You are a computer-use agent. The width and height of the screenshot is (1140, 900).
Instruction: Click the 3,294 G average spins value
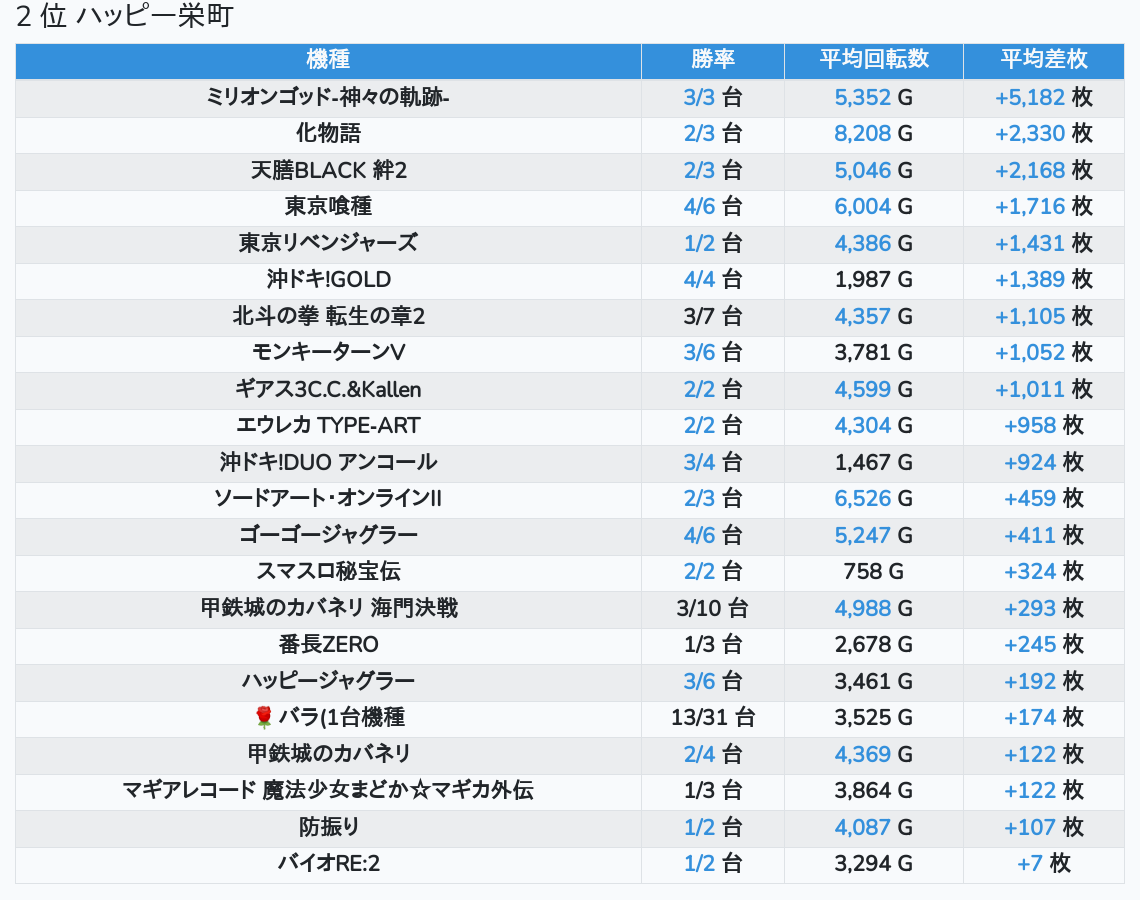873,864
